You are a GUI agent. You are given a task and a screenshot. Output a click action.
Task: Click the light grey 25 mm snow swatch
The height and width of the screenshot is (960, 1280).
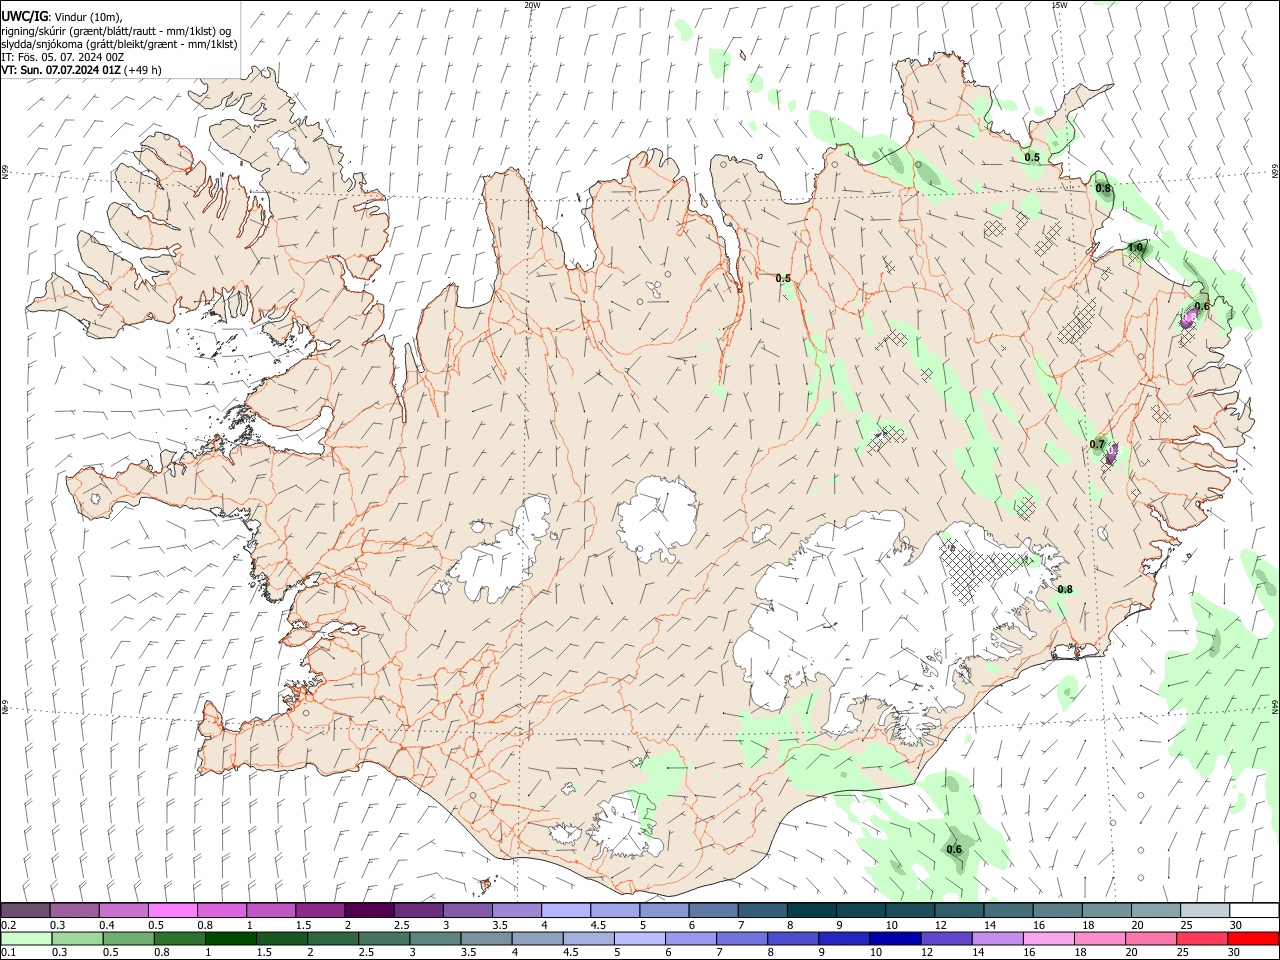(x=1205, y=910)
